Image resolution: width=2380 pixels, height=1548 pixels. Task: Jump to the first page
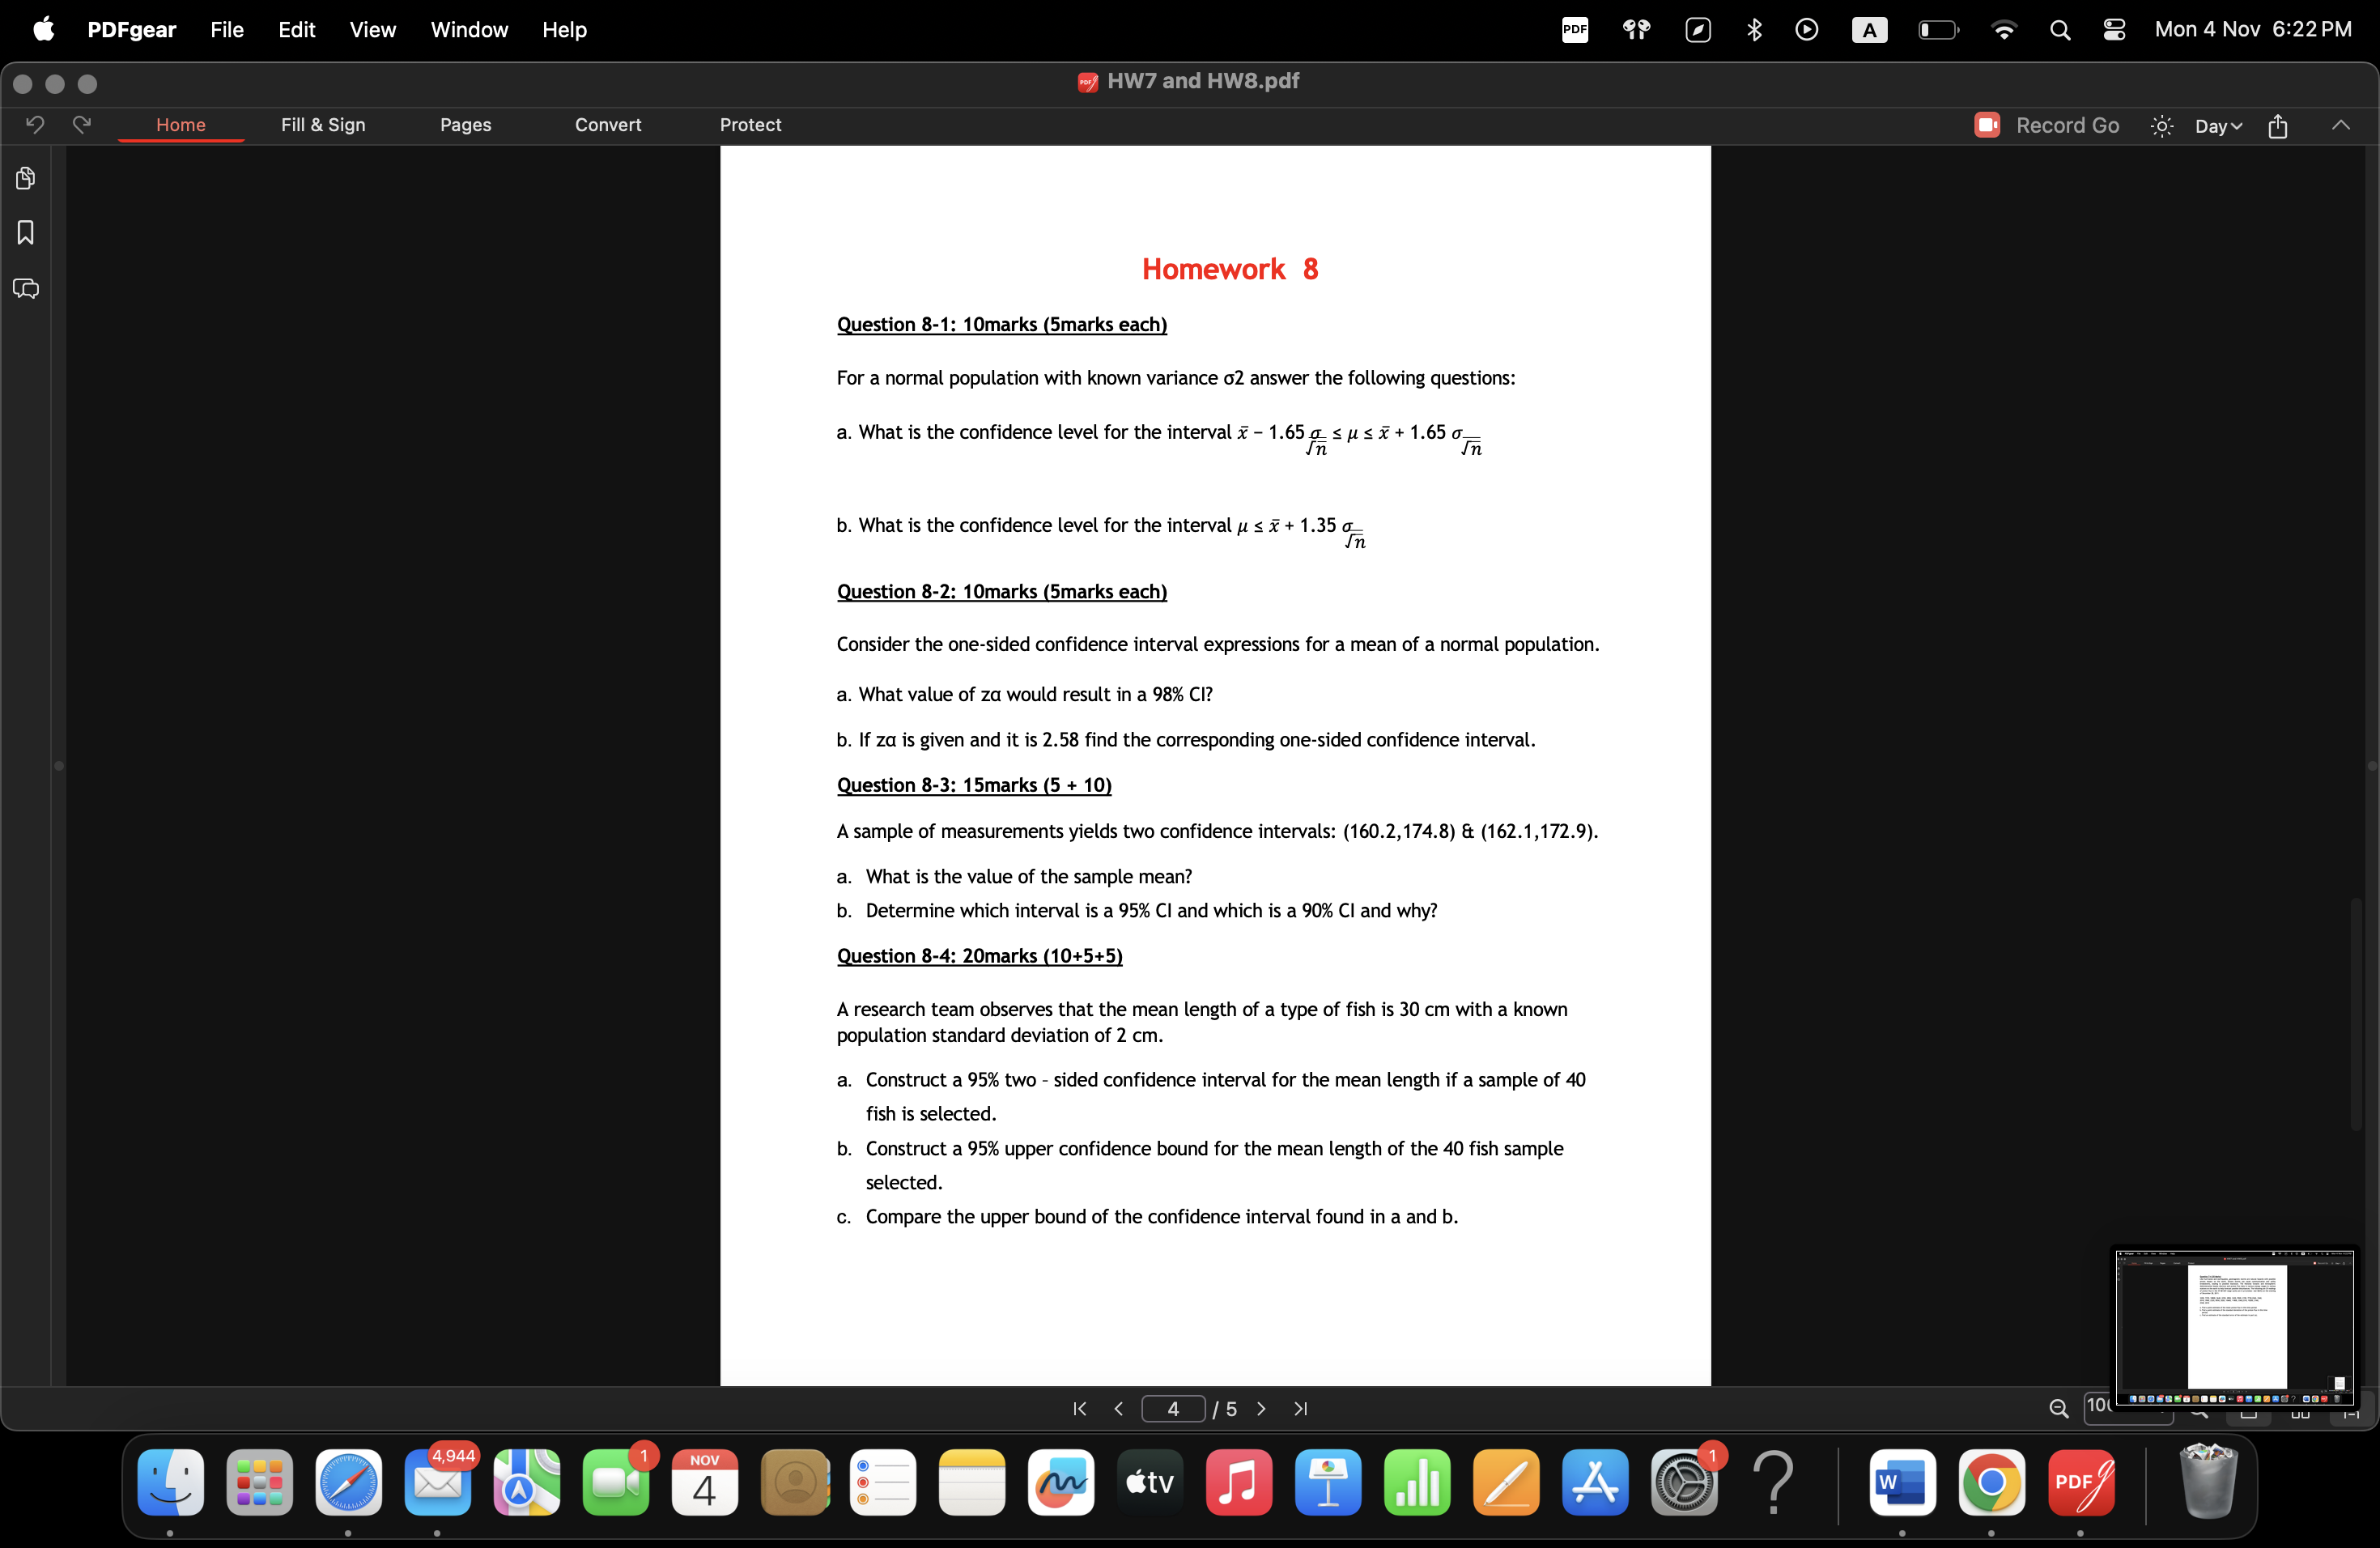point(1078,1408)
